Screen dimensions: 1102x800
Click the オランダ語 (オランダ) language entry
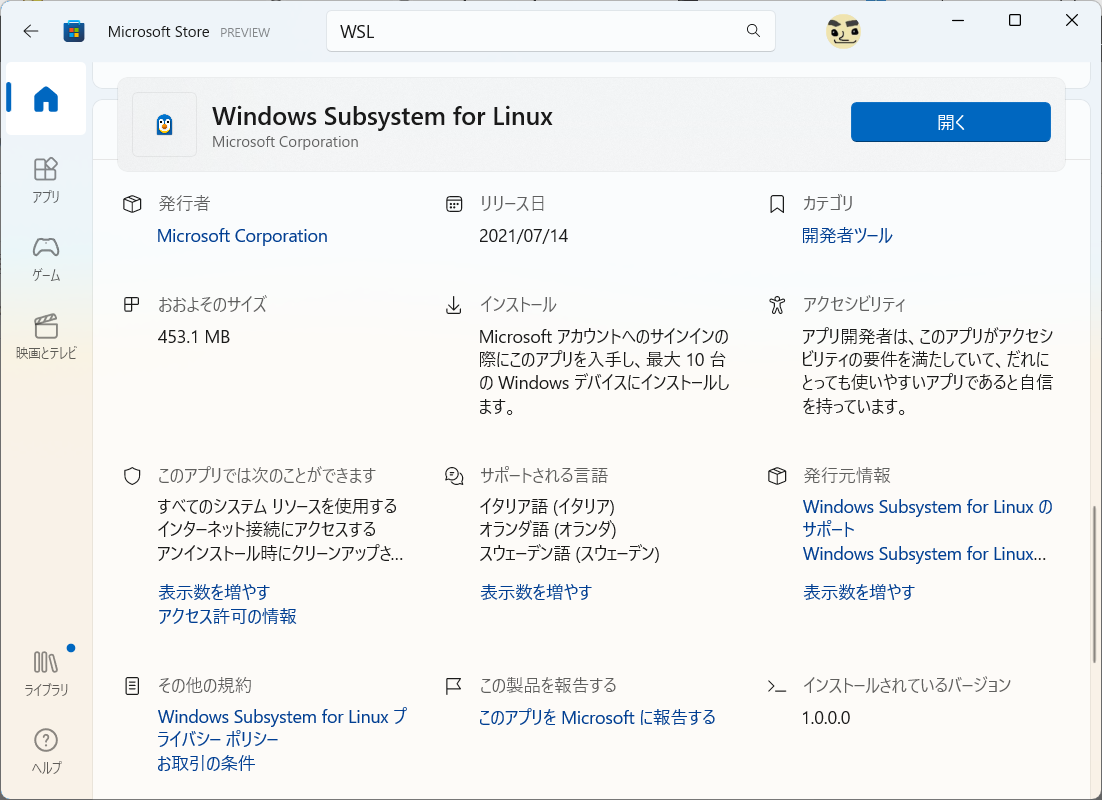point(547,529)
